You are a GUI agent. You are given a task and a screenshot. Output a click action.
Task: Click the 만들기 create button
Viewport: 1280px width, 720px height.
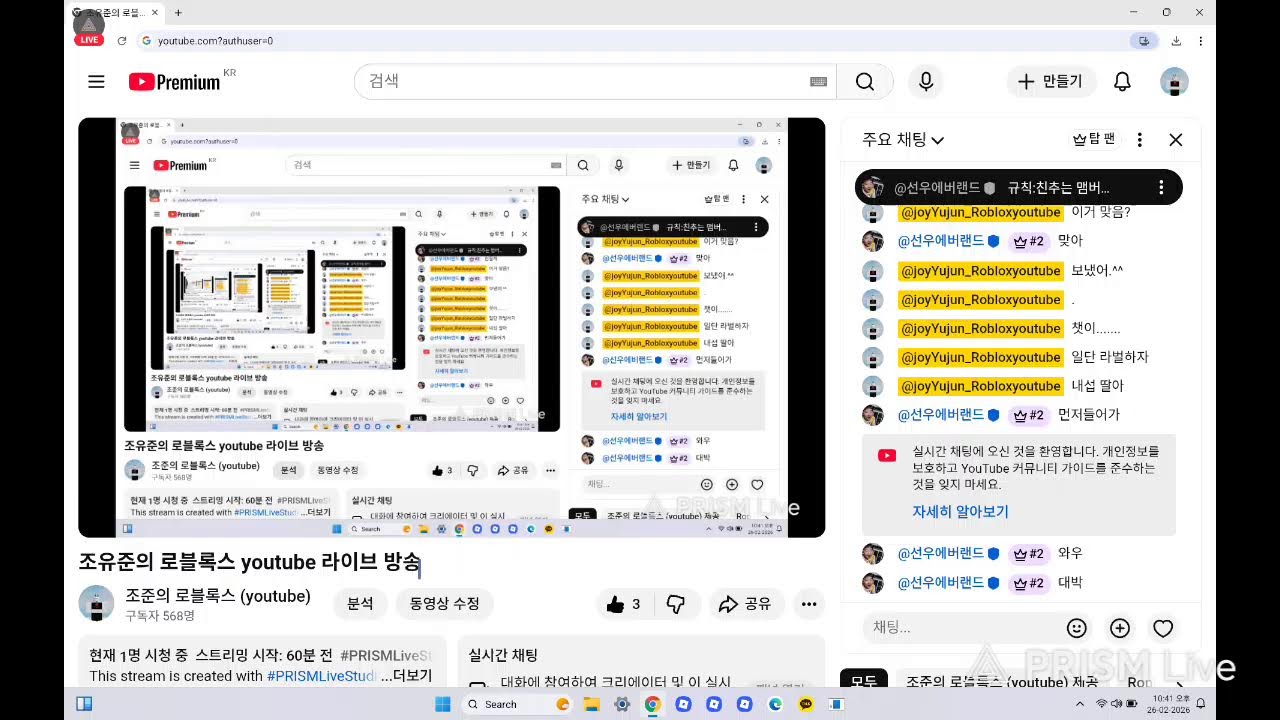pos(1050,82)
